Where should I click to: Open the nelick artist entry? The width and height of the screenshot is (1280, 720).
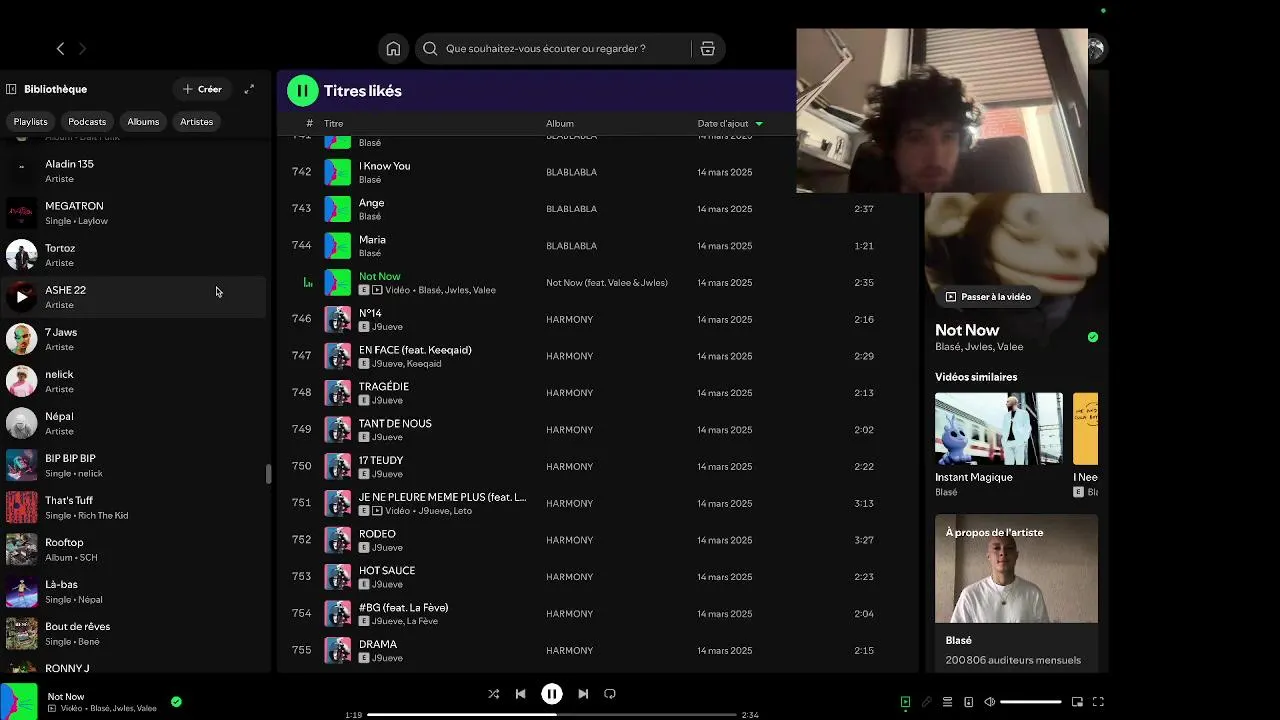[133, 381]
